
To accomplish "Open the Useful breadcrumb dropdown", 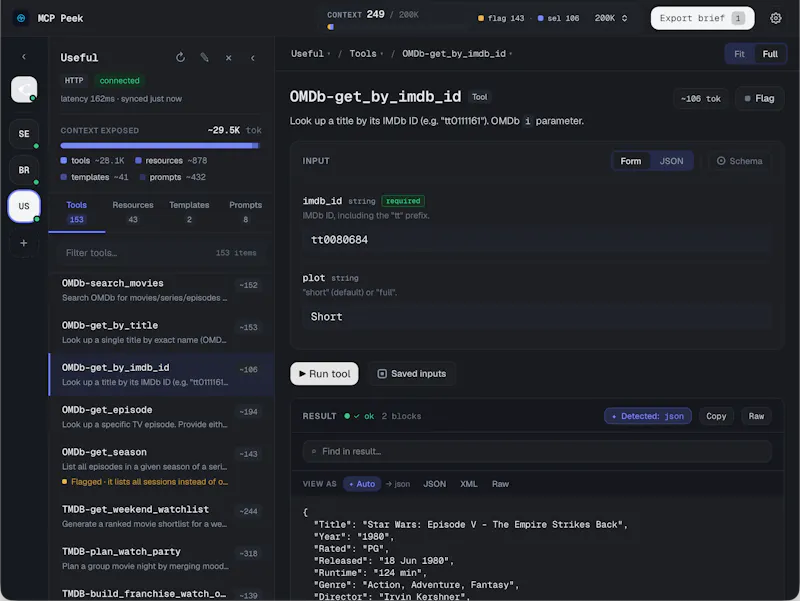I will (x=311, y=54).
